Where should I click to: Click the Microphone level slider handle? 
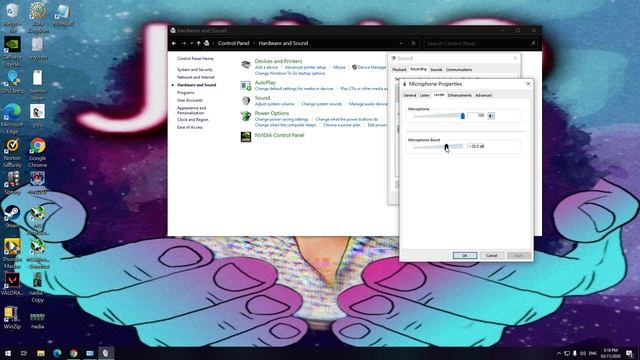click(x=462, y=116)
